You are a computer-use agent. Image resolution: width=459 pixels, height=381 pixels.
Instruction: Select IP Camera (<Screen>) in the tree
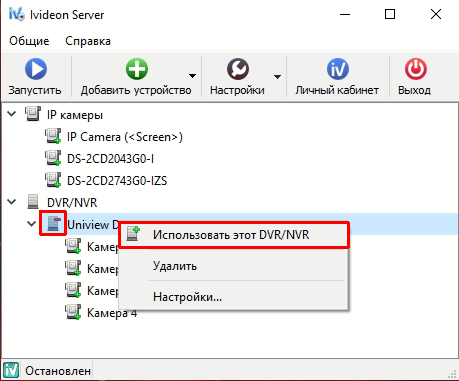pyautogui.click(x=125, y=137)
